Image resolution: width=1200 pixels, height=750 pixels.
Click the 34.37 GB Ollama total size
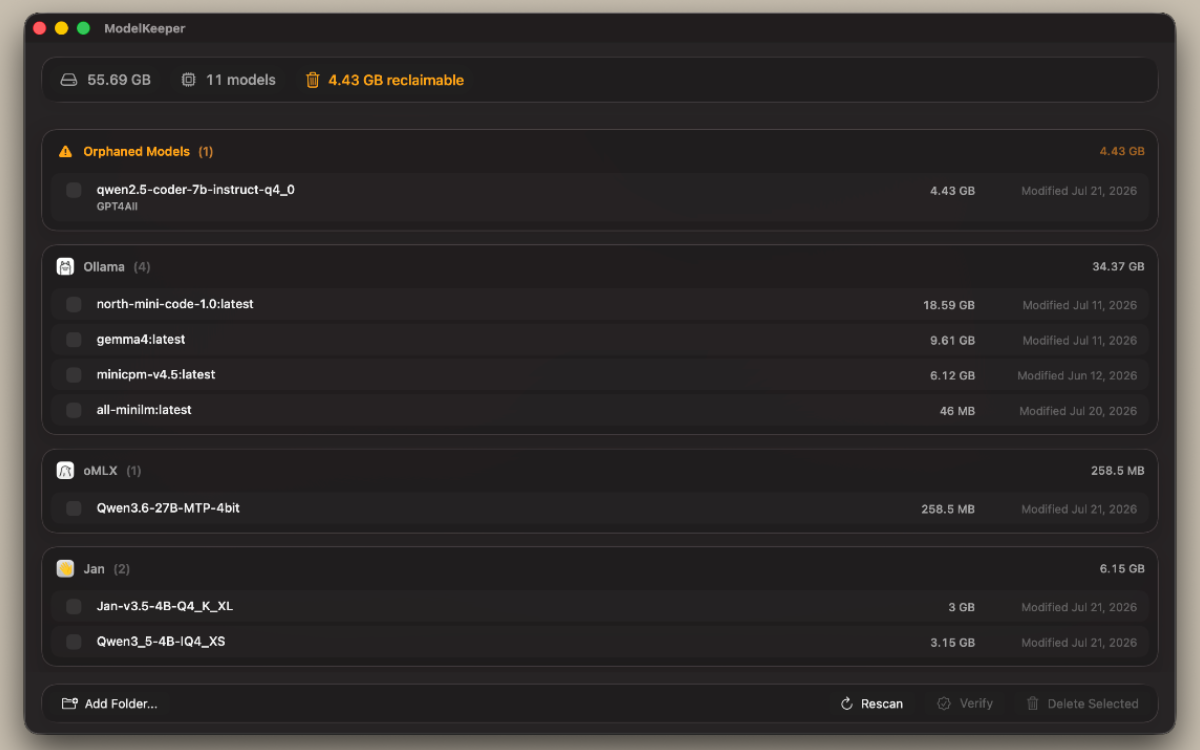[x=1118, y=267]
